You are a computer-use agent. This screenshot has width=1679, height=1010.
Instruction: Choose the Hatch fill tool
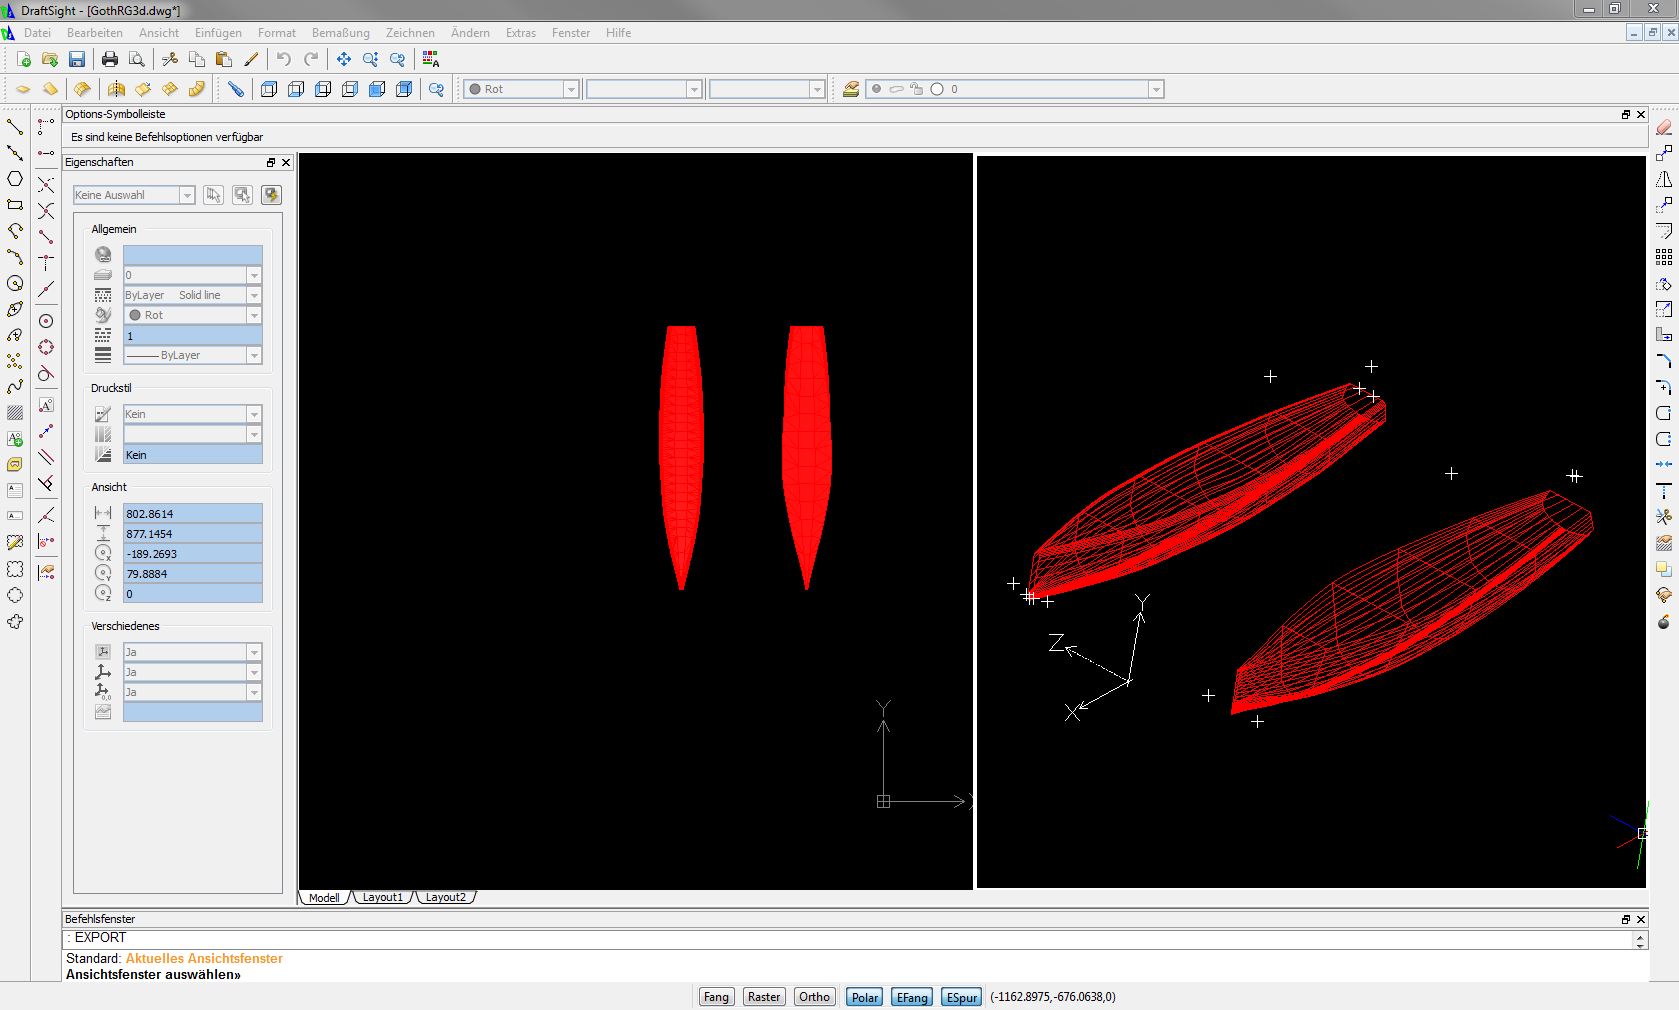[15, 413]
